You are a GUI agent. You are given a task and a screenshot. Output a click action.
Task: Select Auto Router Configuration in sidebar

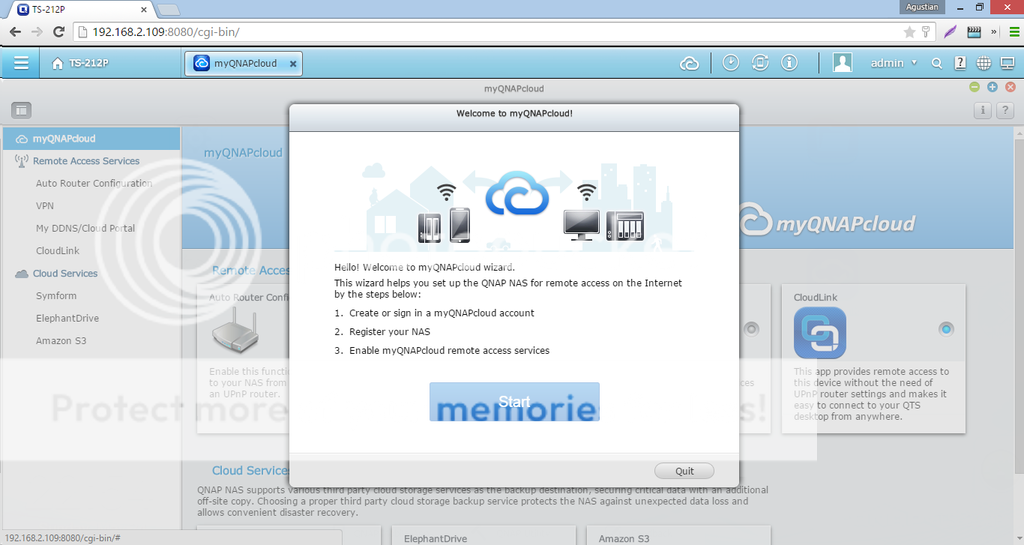tap(94, 184)
